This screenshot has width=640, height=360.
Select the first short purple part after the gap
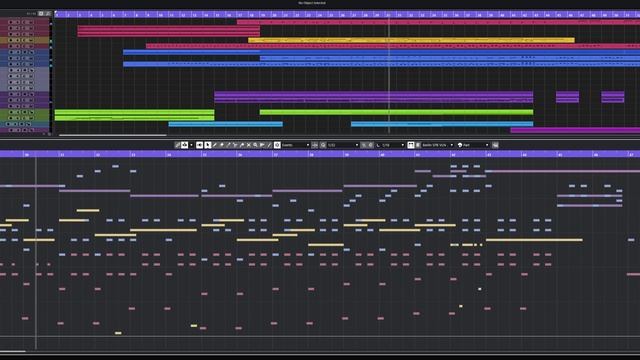click(x=567, y=97)
